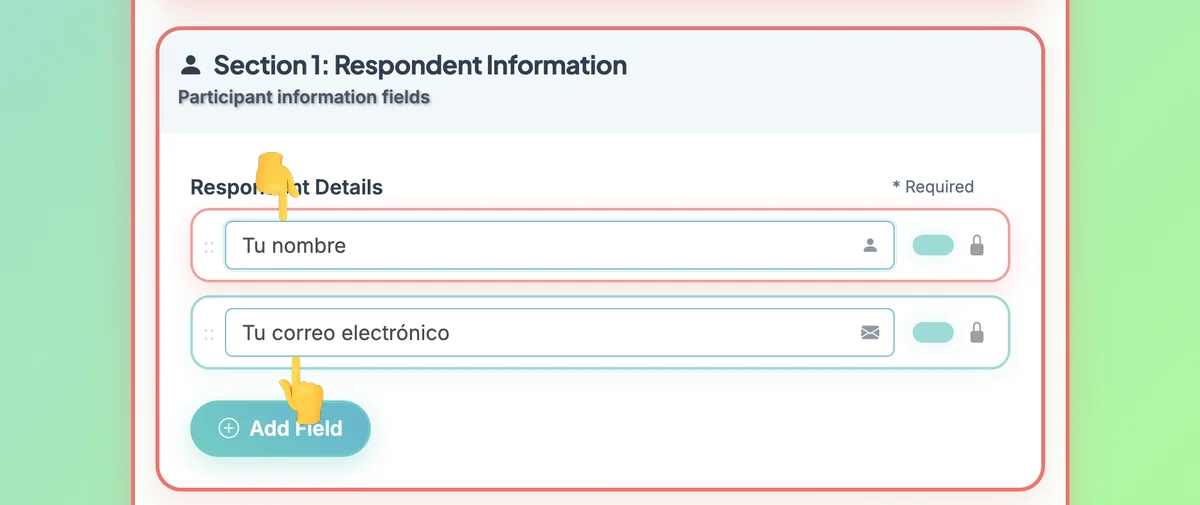
Task: Grab the drag handle of Tu nombre row
Action: tap(209, 246)
